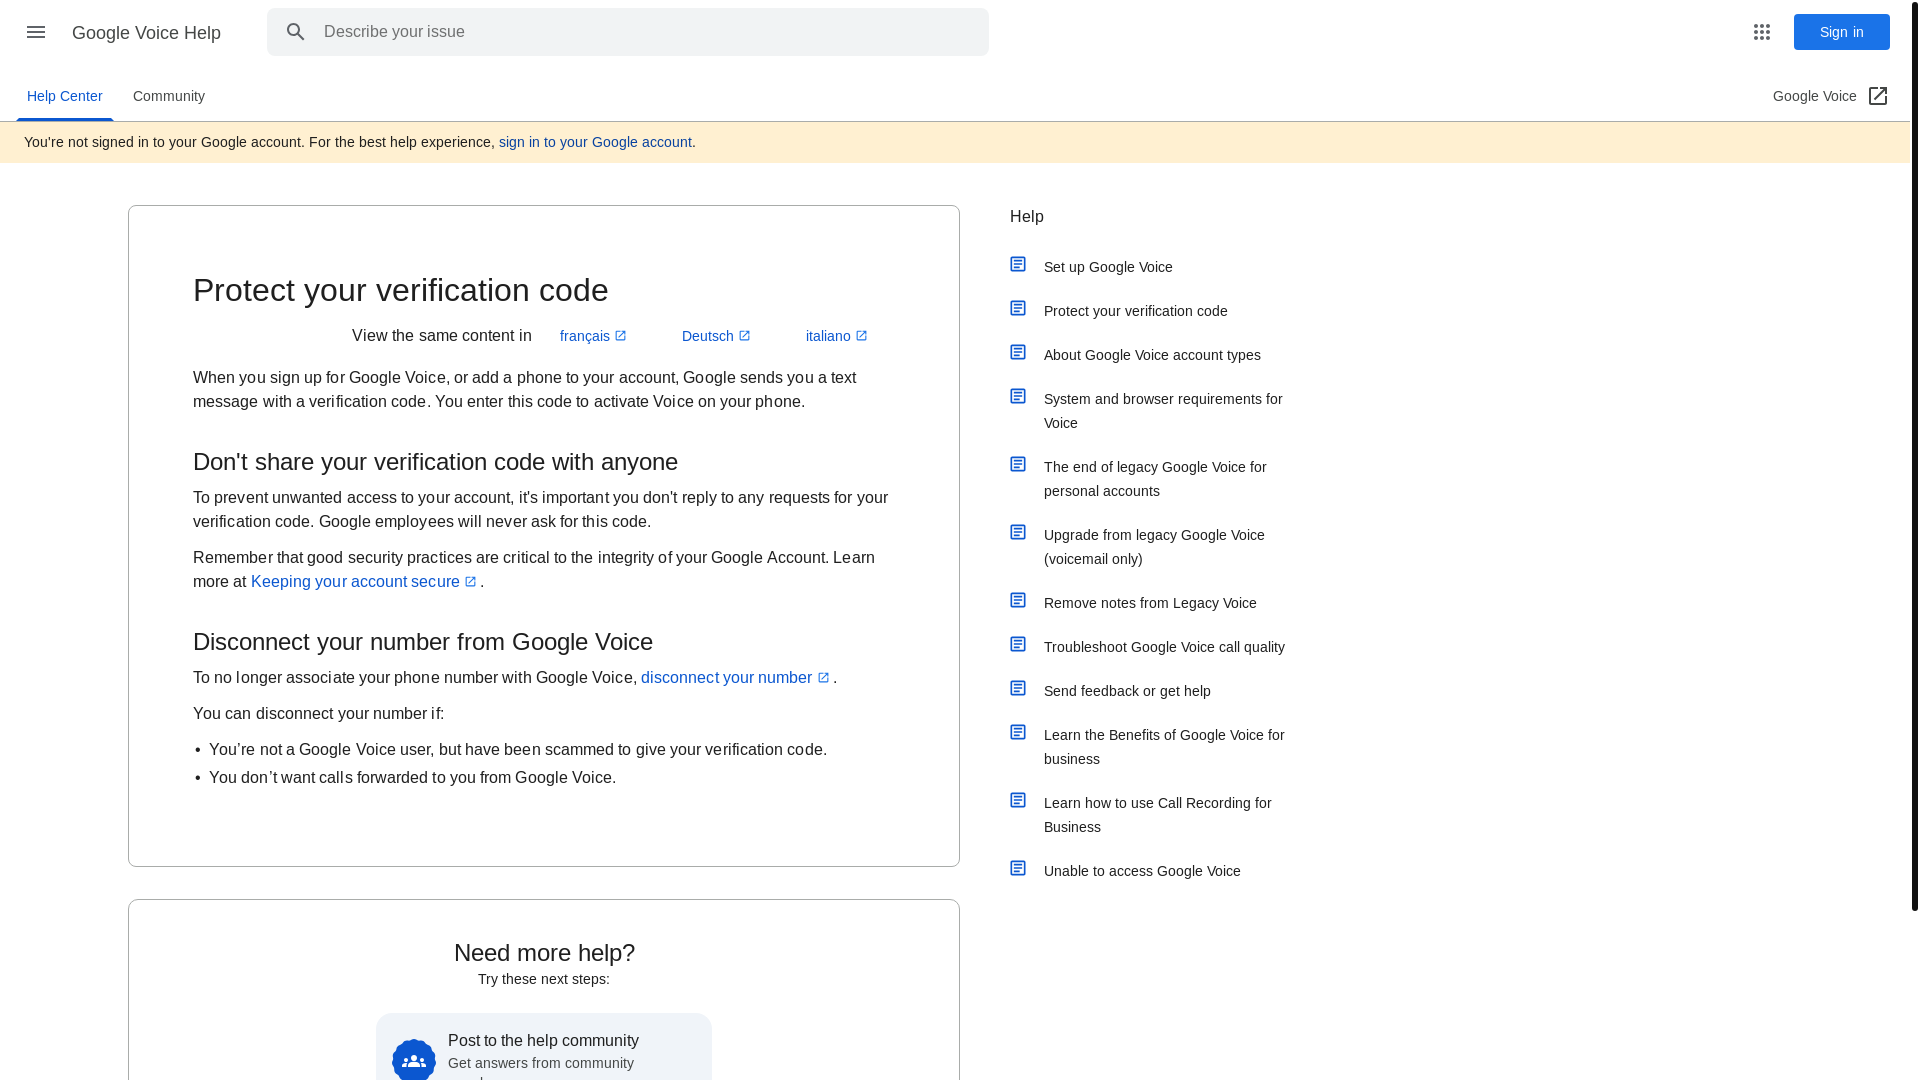Switch to the Community tab
This screenshot has width=1920, height=1080.
[169, 96]
